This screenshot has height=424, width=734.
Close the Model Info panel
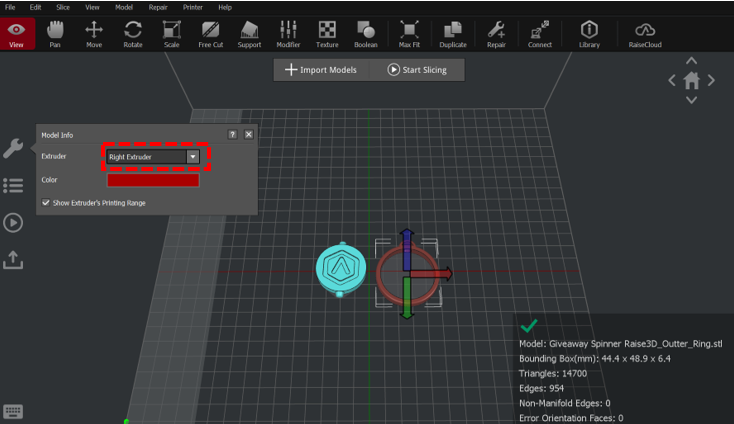(x=249, y=134)
